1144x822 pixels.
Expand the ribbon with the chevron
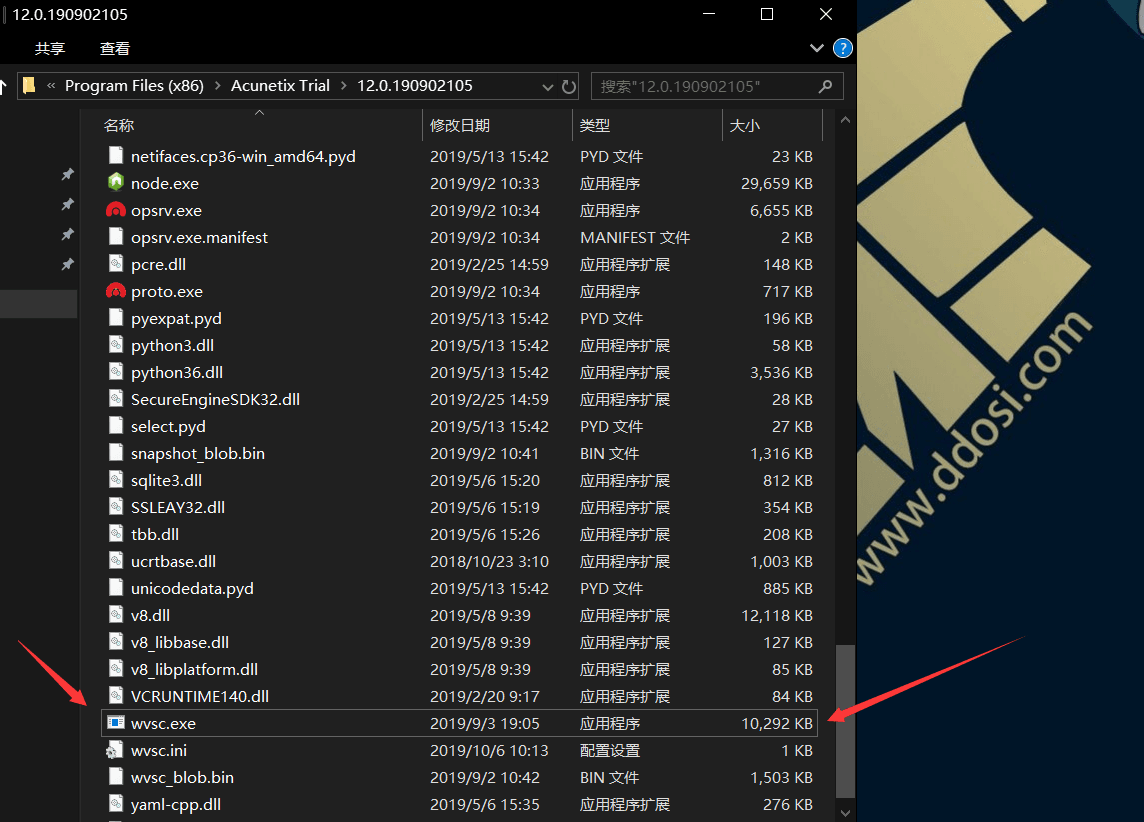816,48
